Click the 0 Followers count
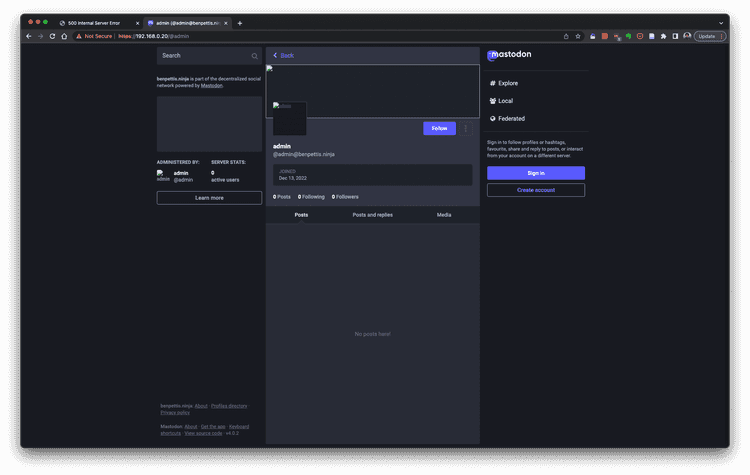Screen dimensions: 750x475 tap(345, 197)
